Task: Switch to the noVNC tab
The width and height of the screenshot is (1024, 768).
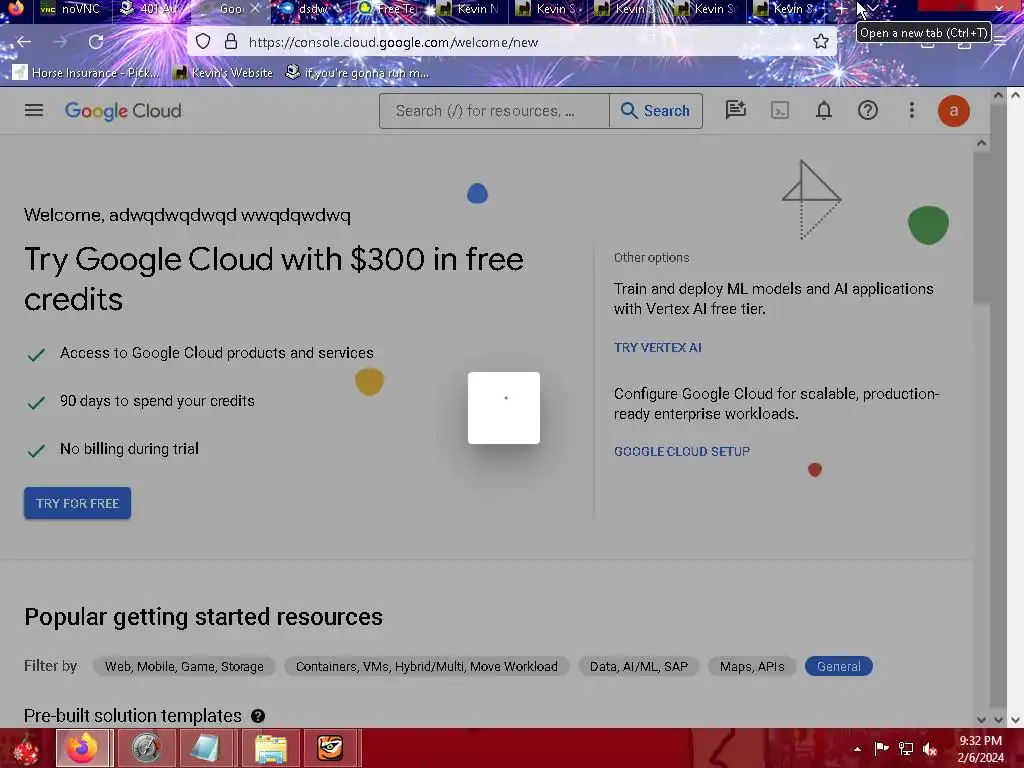Action: [73, 9]
